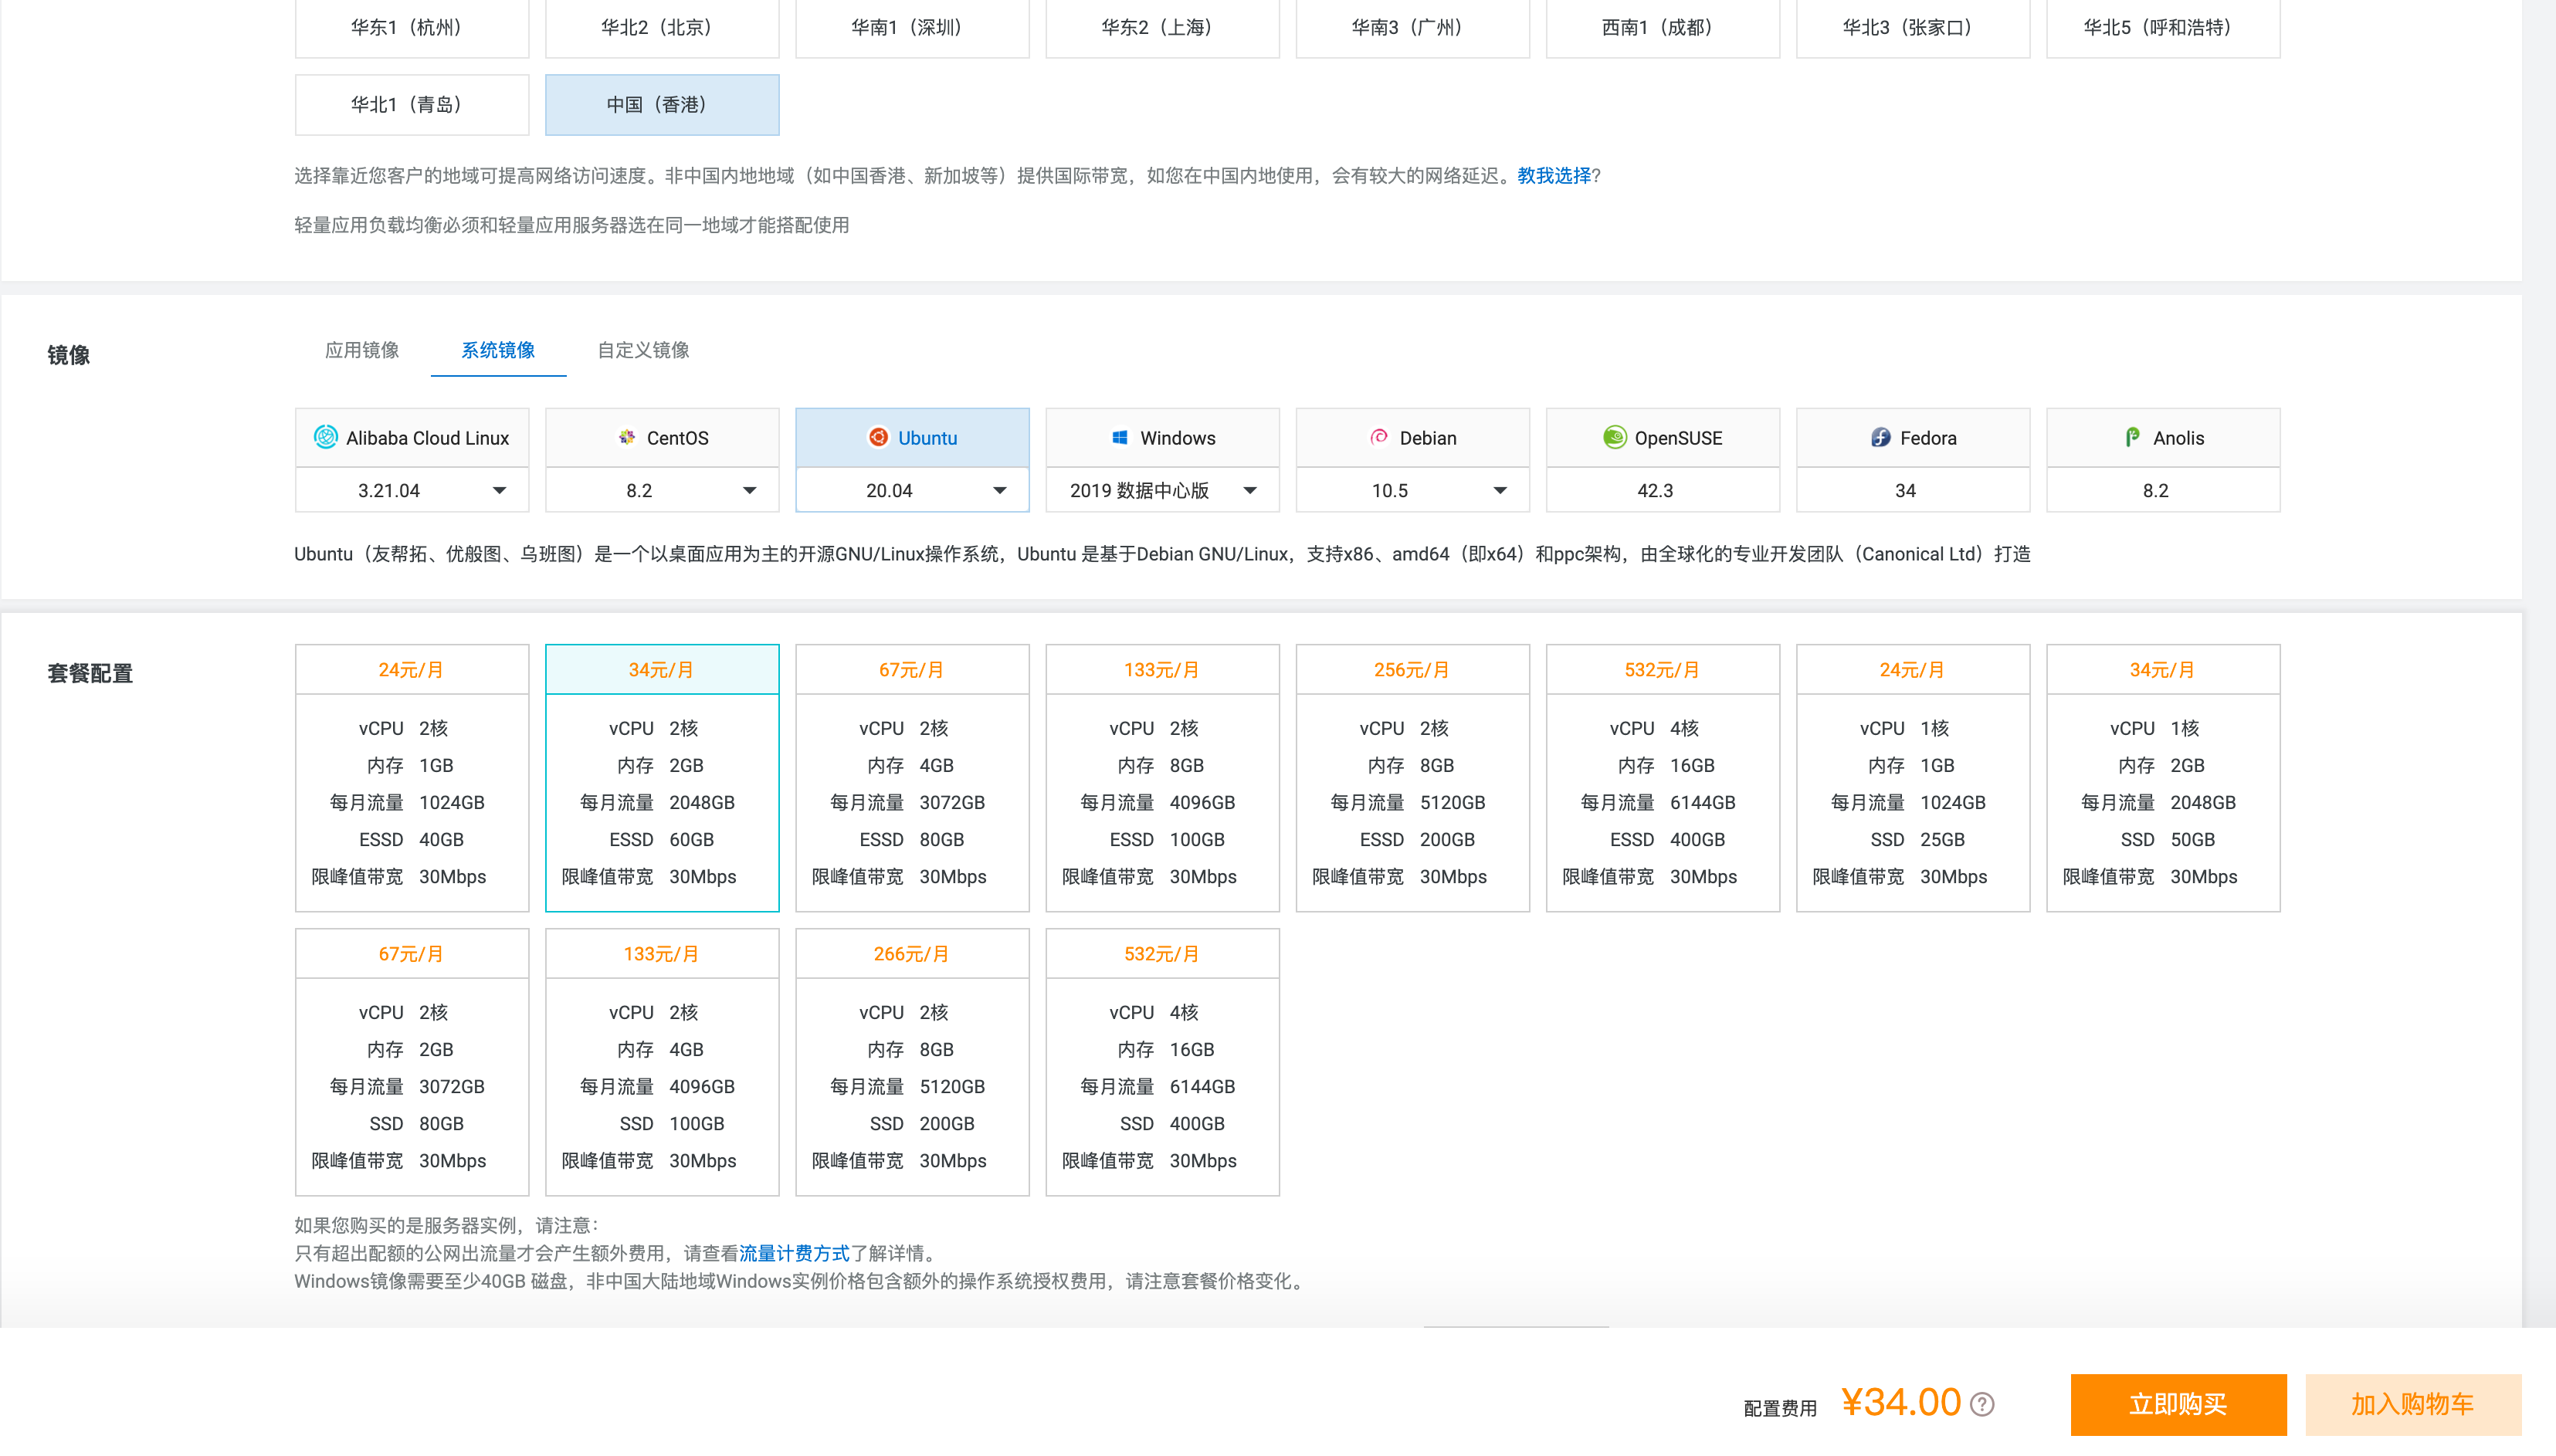Click the 套餐配置 section heading
The image size is (2556, 1456).
click(90, 673)
